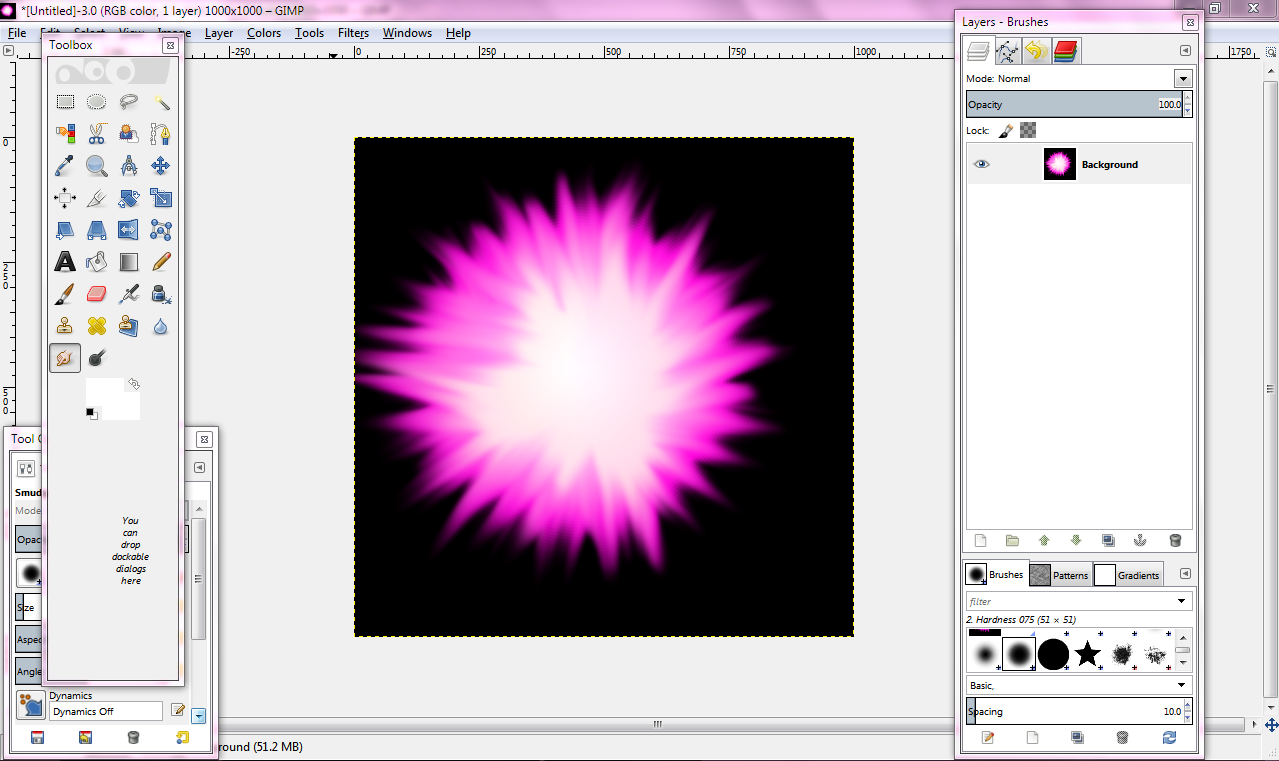Switch to the Gradients tab
The image size is (1279, 761).
tap(1128, 575)
